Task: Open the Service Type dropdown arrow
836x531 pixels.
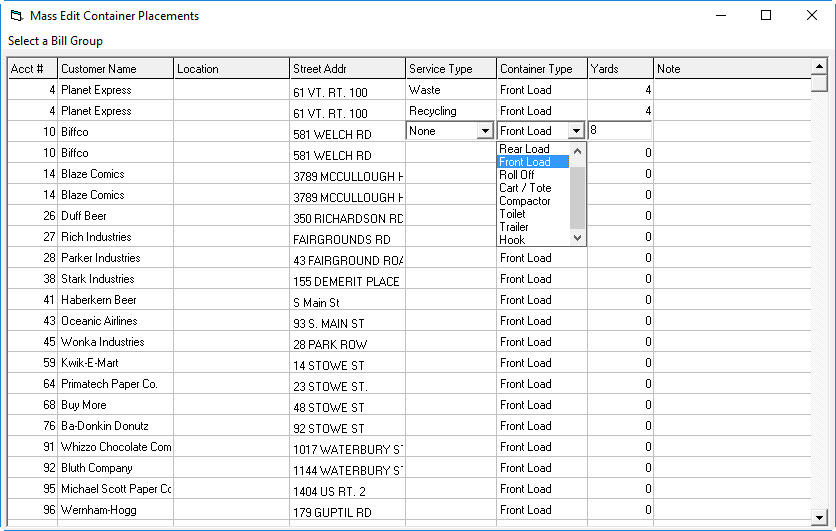Action: tap(485, 131)
